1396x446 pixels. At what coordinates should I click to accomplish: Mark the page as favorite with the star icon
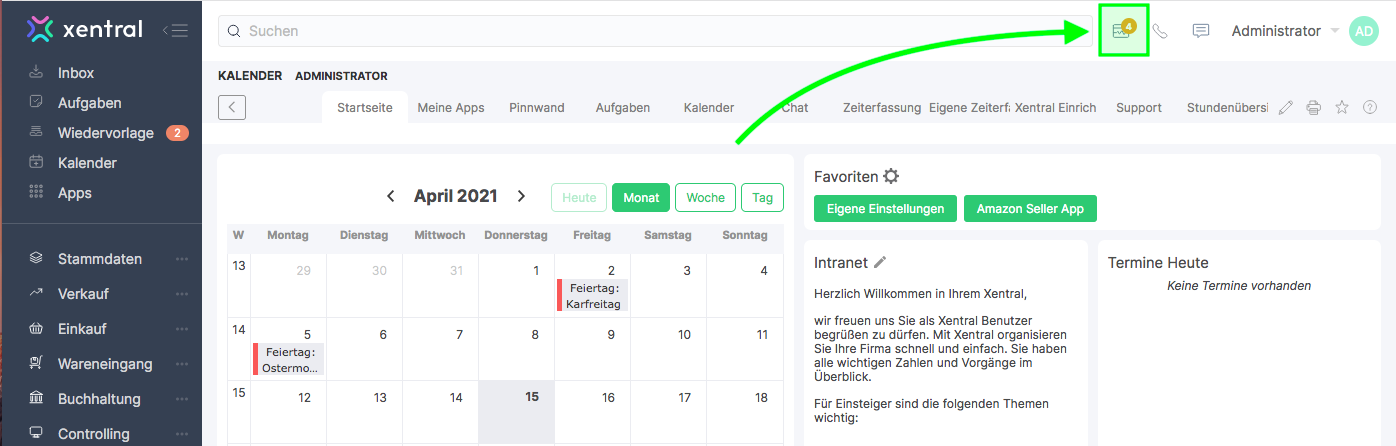point(1342,107)
